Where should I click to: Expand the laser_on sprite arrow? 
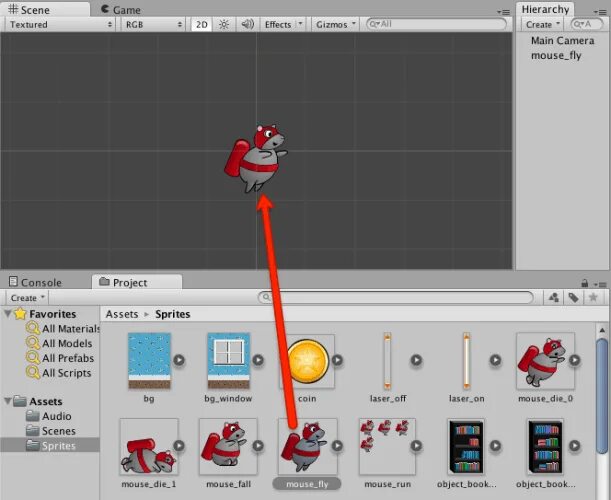click(x=496, y=360)
